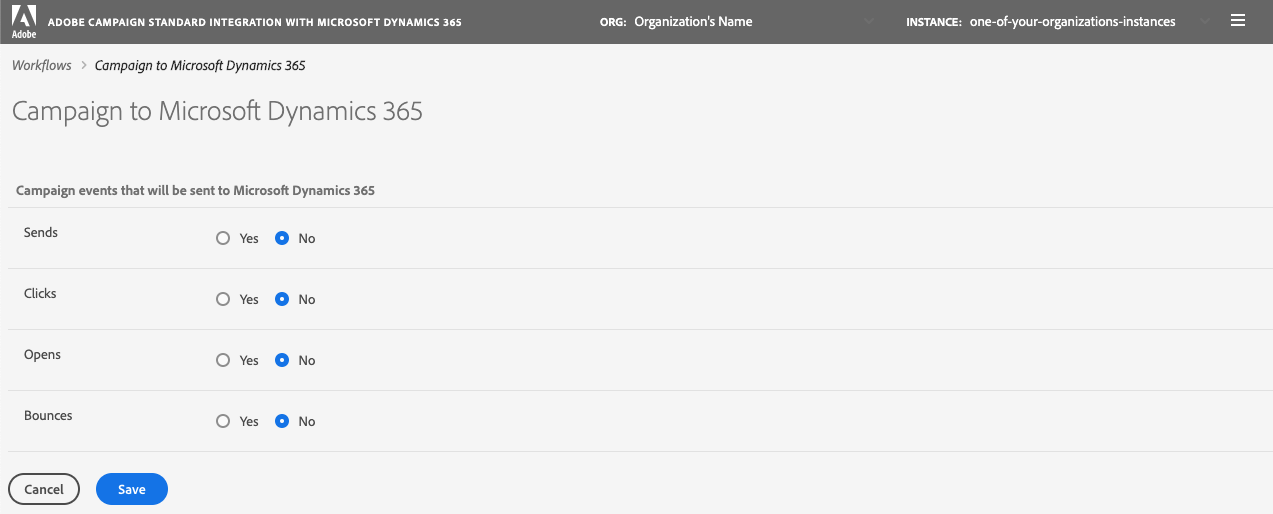
Task: Select No for Sends events
Action: point(282,239)
